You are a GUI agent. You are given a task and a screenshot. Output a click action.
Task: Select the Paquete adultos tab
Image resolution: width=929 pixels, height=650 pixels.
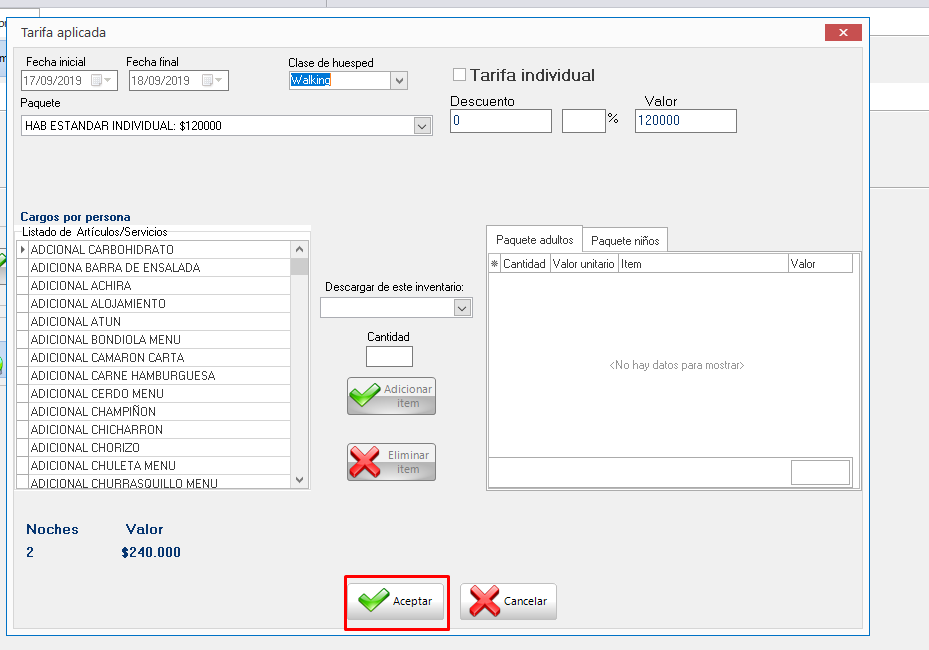point(535,240)
